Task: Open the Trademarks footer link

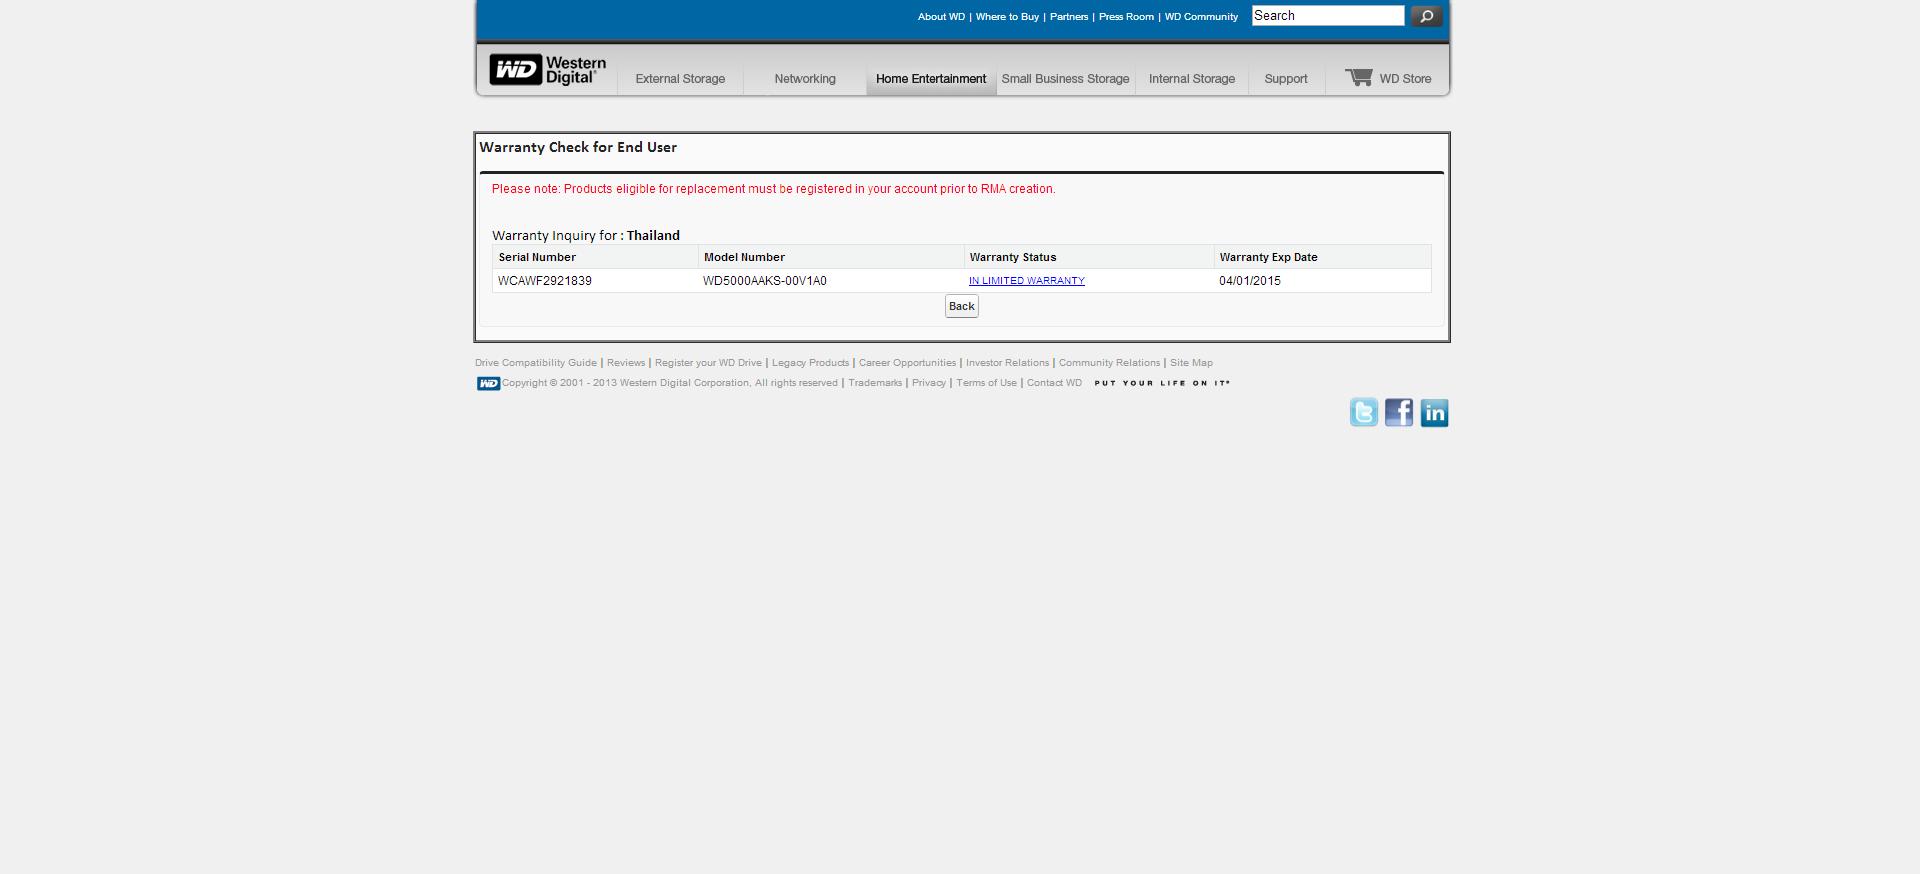Action: pos(875,383)
